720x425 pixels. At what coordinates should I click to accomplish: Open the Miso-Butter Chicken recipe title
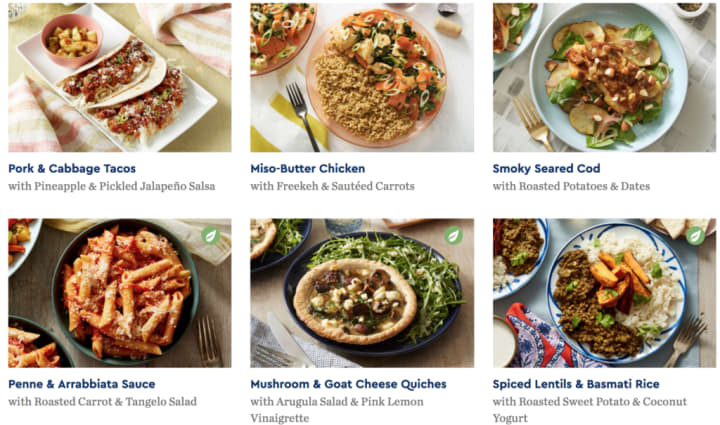click(x=308, y=168)
